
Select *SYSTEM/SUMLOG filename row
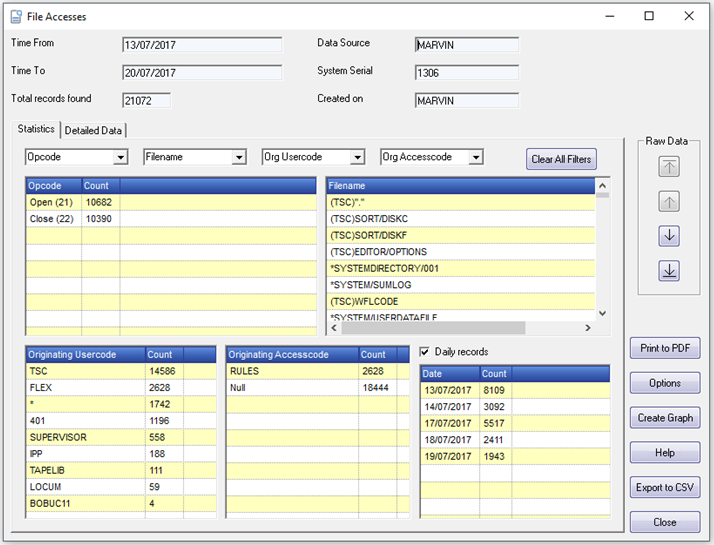coord(461,285)
